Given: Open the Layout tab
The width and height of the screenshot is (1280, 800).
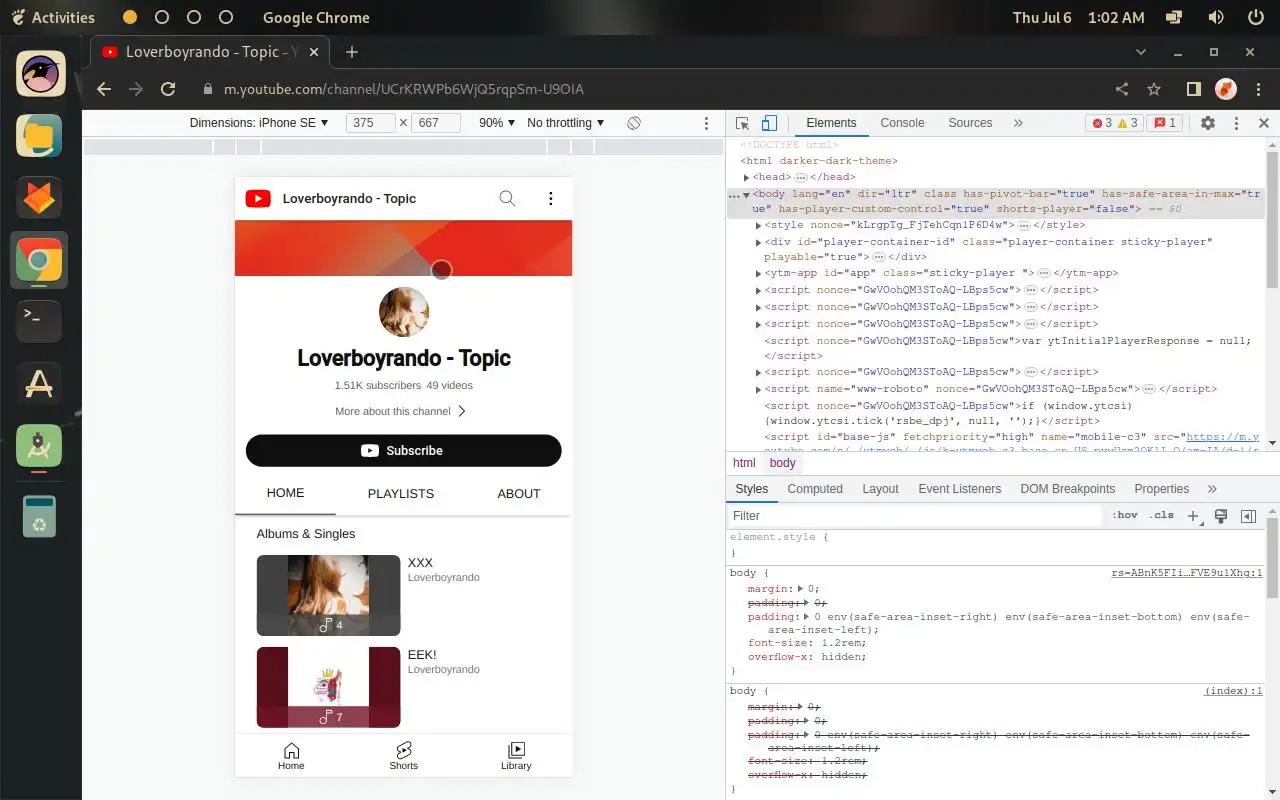Looking at the screenshot, I should [880, 489].
